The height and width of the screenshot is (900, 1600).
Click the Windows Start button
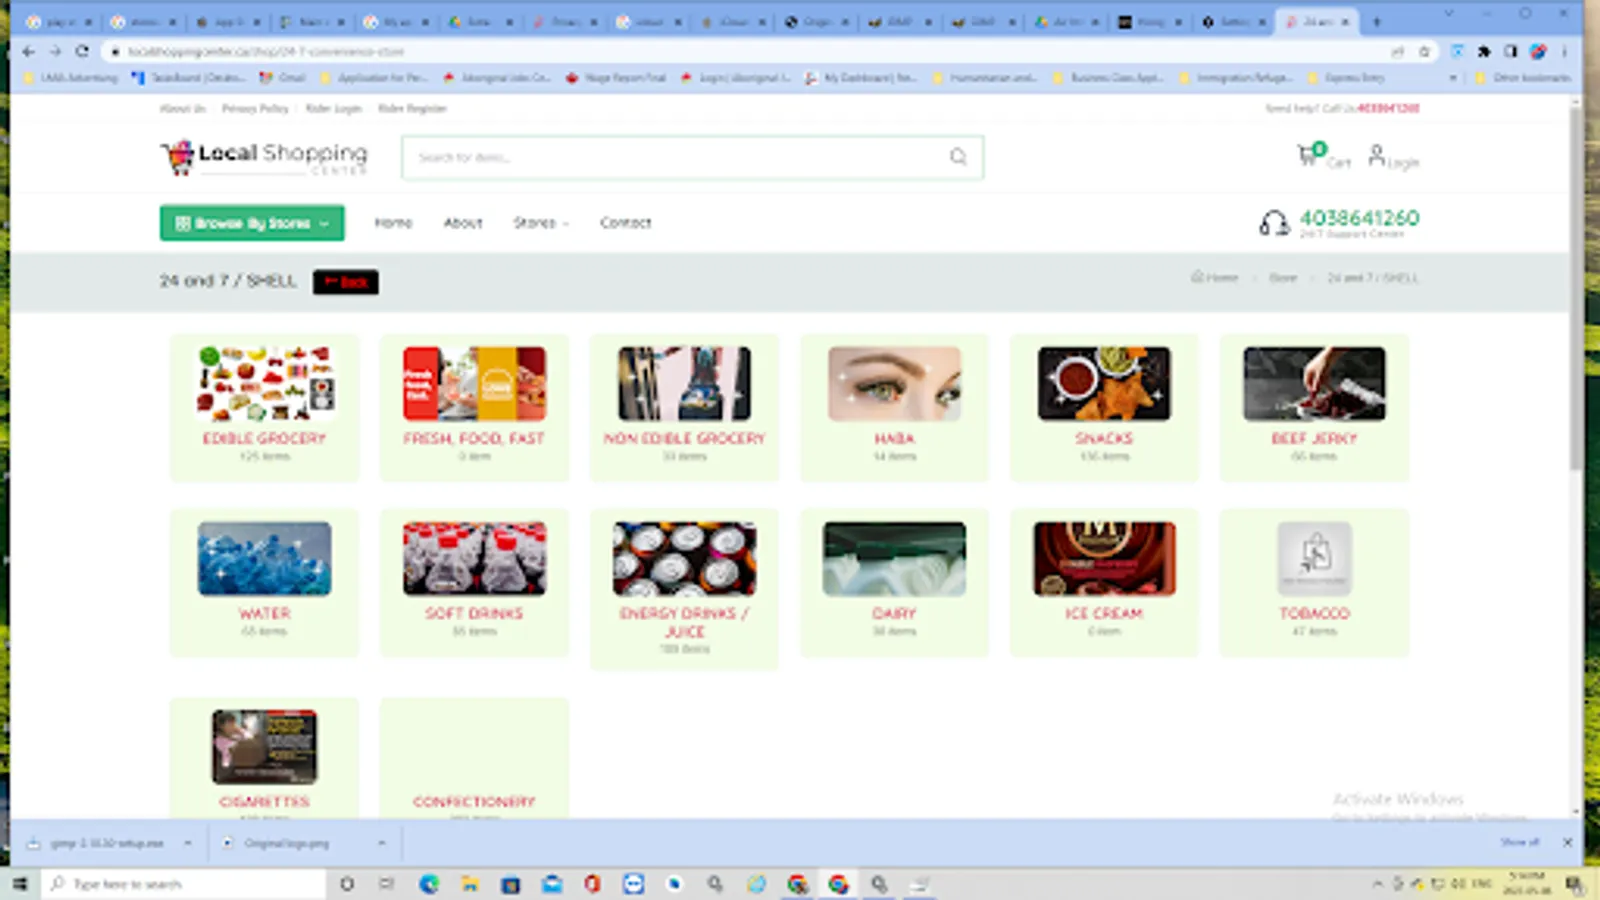[x=19, y=884]
